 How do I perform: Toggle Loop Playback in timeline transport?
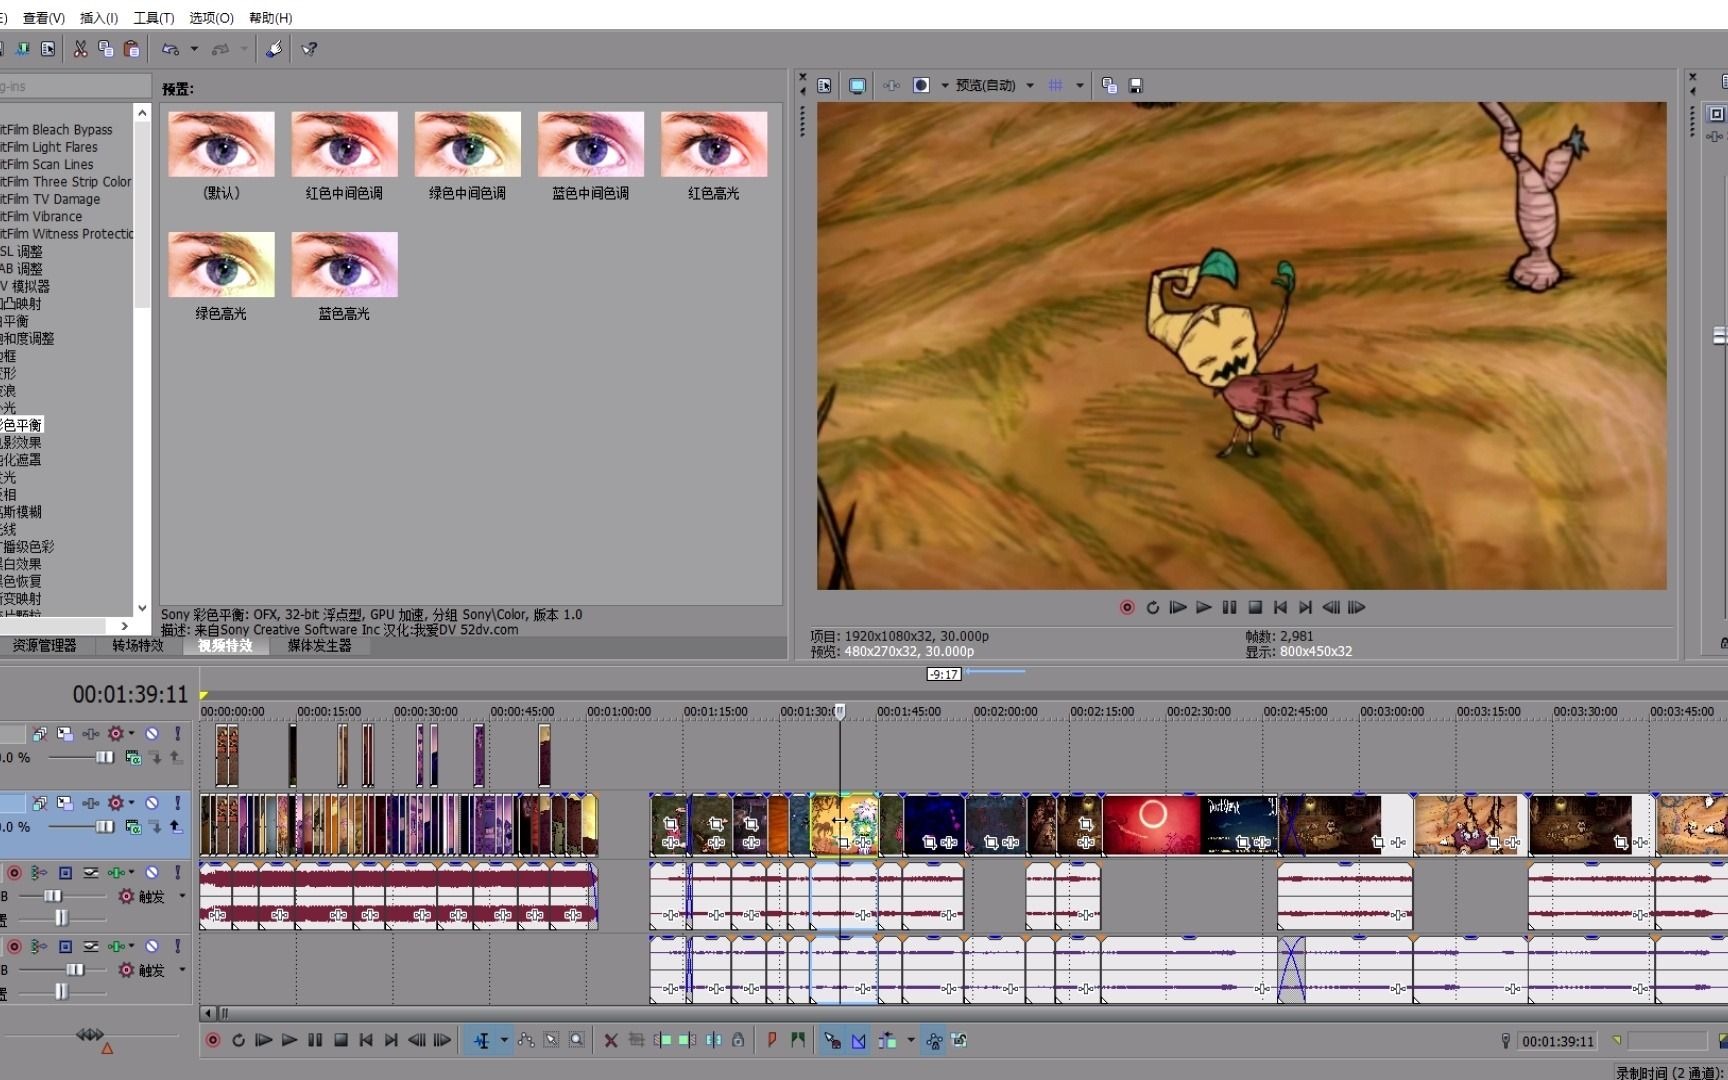click(239, 1040)
